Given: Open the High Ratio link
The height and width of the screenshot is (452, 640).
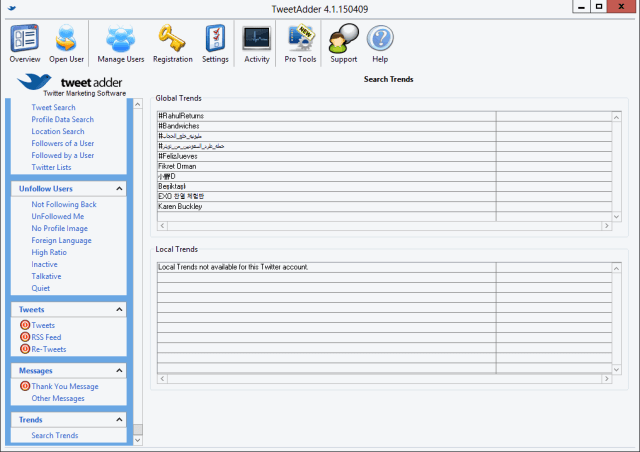Looking at the screenshot, I should point(49,252).
